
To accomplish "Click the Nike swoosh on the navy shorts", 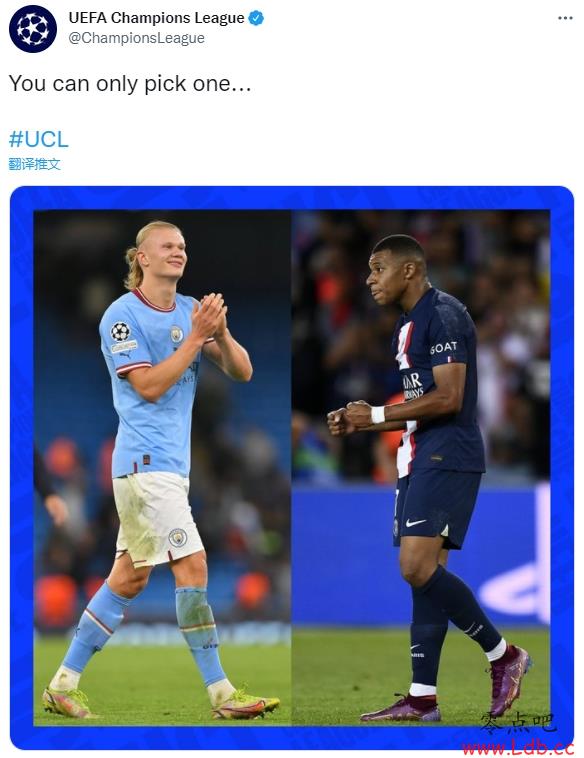I will [x=416, y=523].
